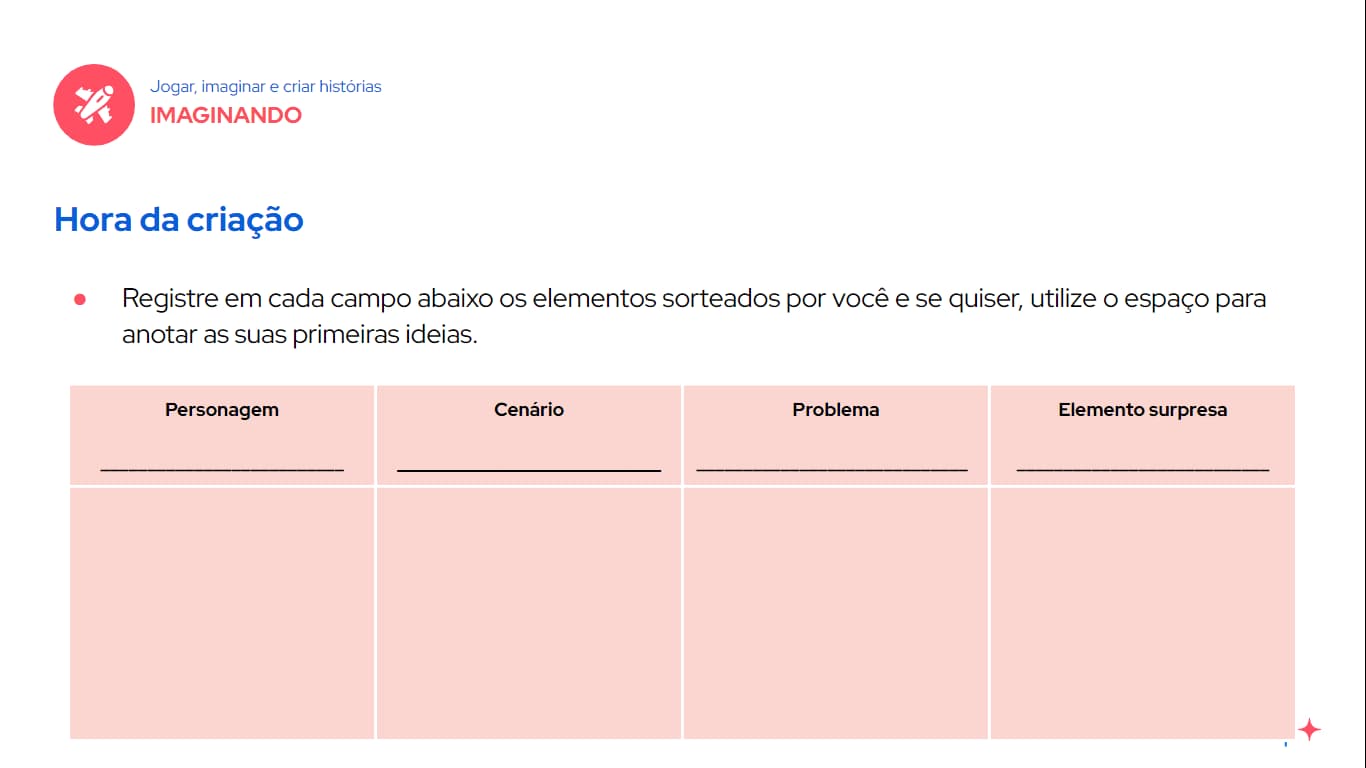Image resolution: width=1366 pixels, height=768 pixels.
Task: Click the blank line under 'Cenário'
Action: (x=529, y=468)
